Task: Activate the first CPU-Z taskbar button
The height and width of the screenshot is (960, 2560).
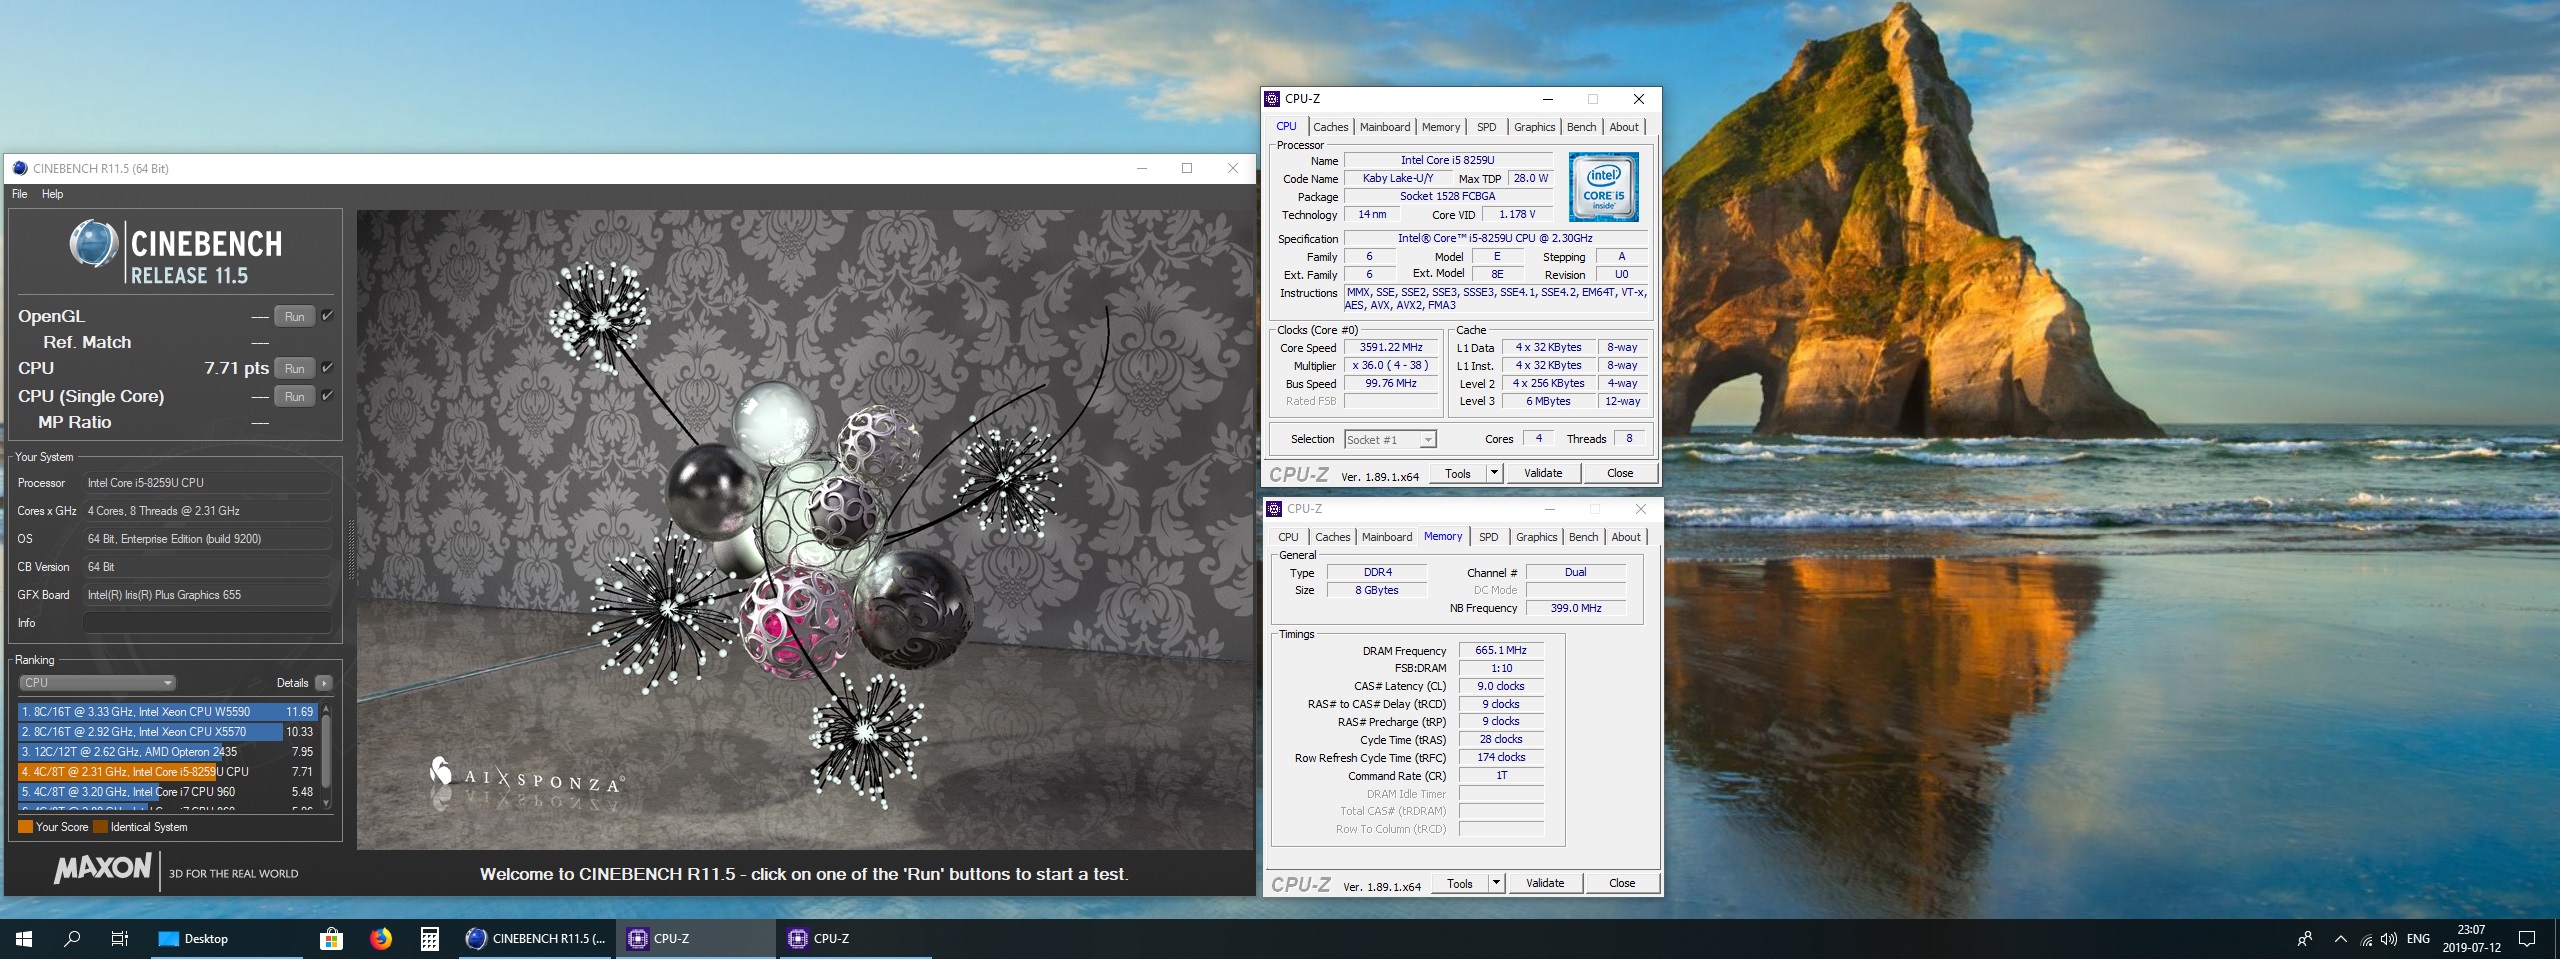Action: (x=695, y=939)
